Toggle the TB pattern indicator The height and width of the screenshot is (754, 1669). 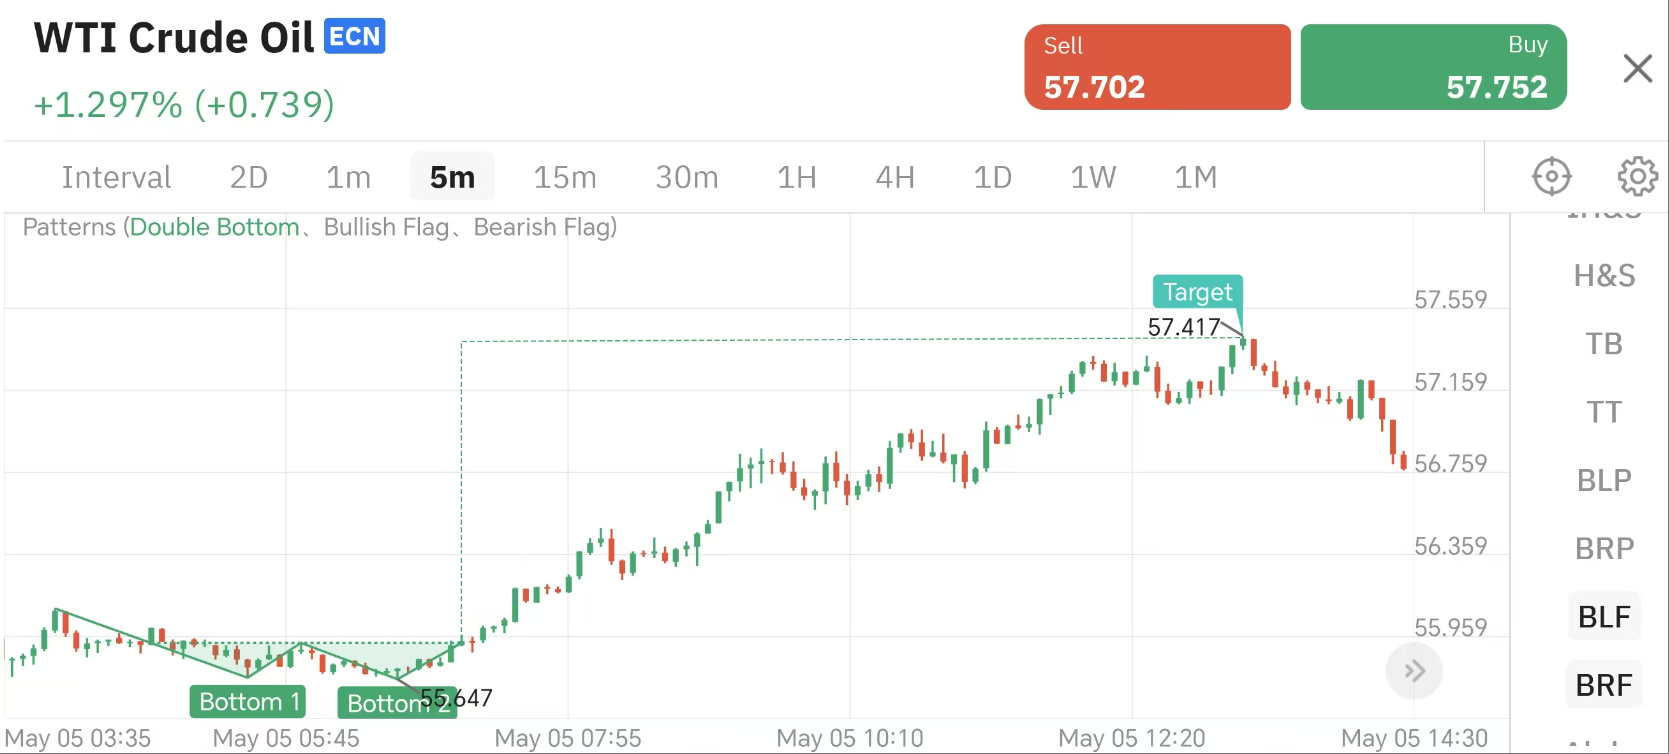click(x=1604, y=344)
